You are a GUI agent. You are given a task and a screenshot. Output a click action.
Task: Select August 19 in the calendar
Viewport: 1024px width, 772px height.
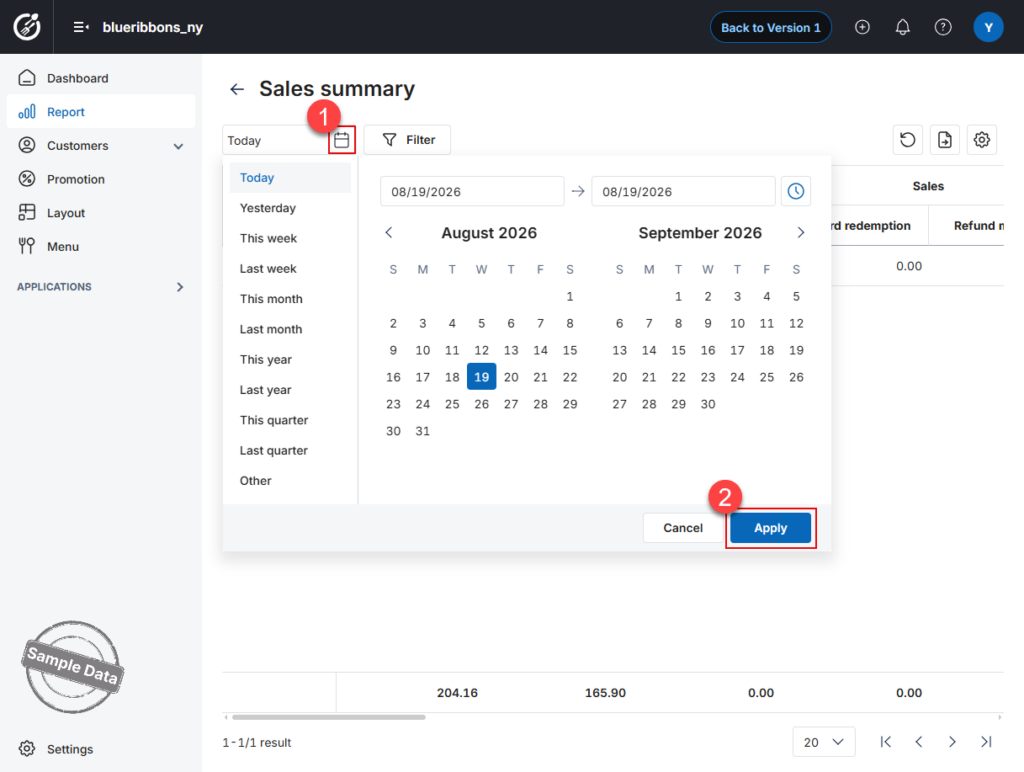[x=481, y=377]
